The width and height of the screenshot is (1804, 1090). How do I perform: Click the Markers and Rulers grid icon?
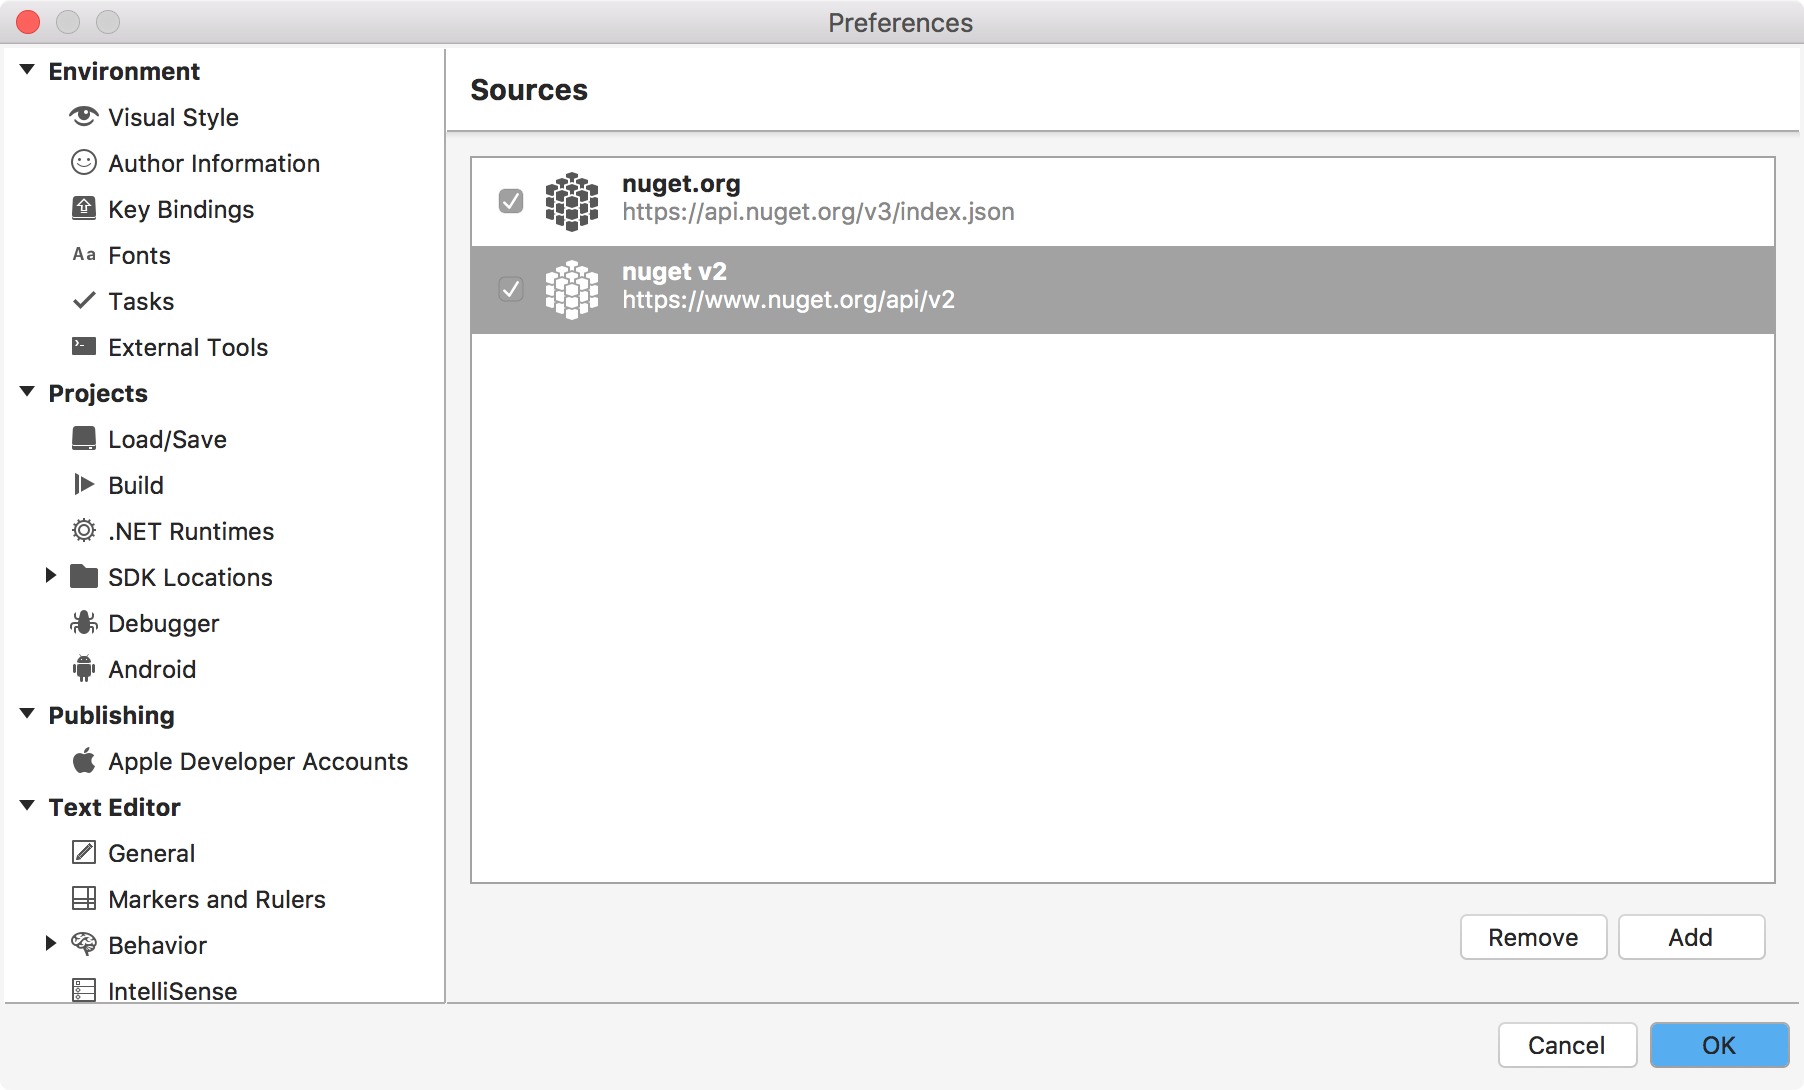pos(84,898)
